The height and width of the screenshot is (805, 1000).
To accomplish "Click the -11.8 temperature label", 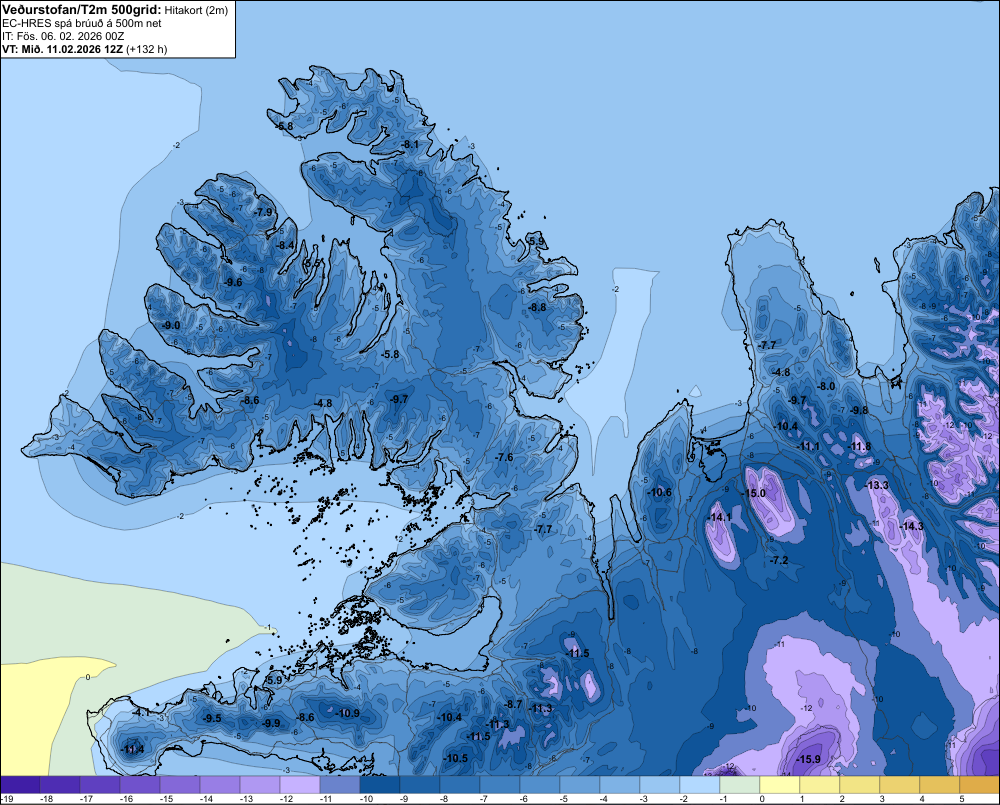I will click(860, 446).
